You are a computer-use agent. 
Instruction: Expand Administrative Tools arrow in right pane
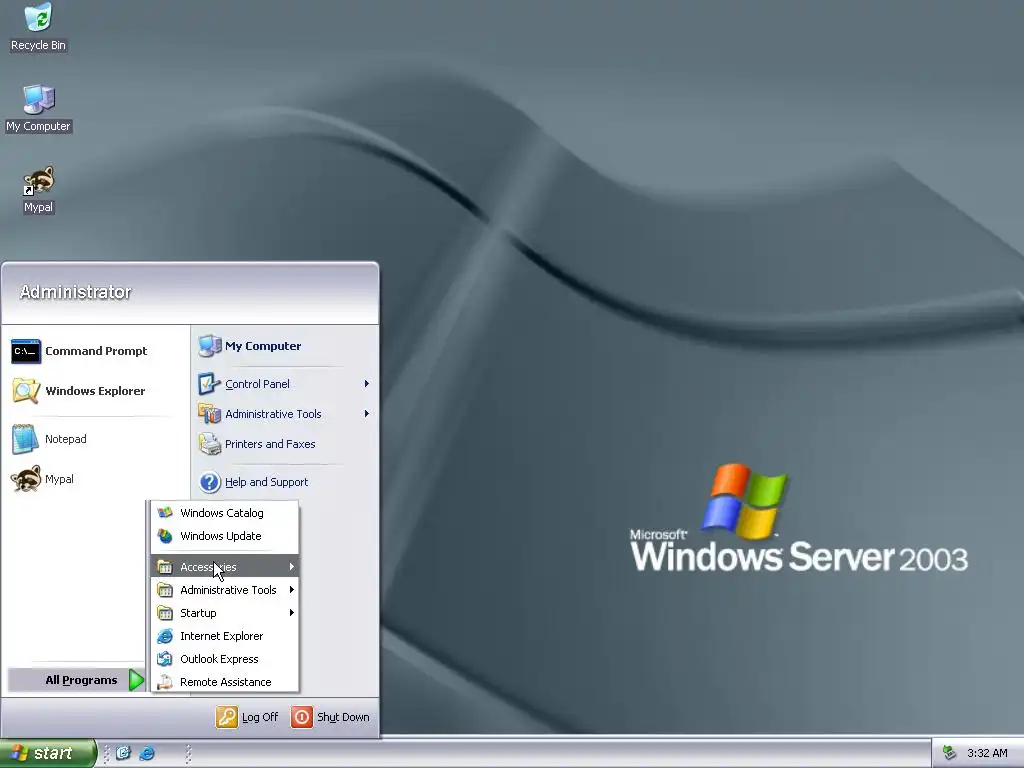point(366,414)
